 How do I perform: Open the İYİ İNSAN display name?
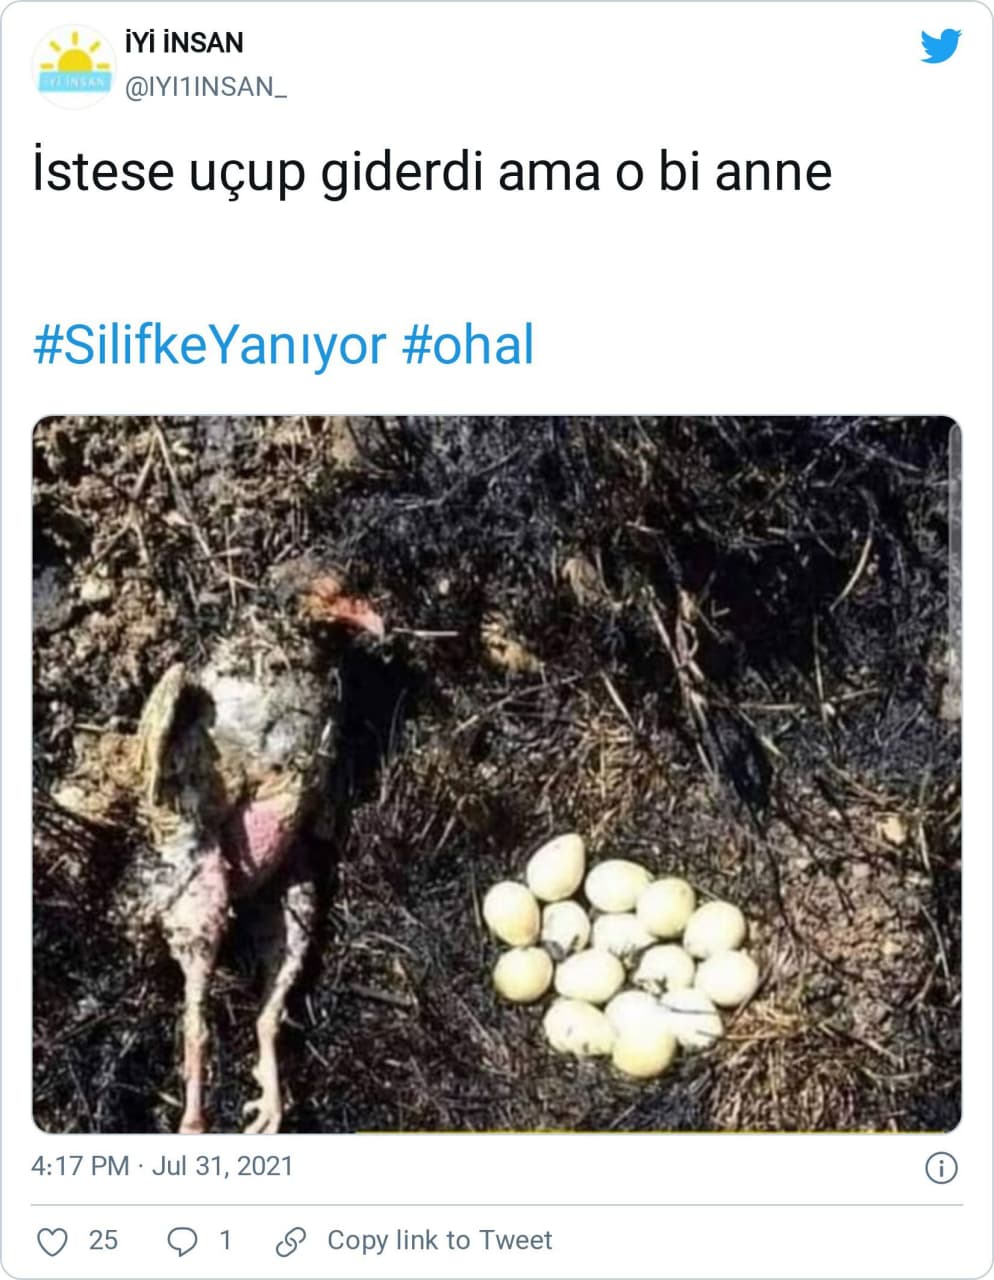(184, 43)
